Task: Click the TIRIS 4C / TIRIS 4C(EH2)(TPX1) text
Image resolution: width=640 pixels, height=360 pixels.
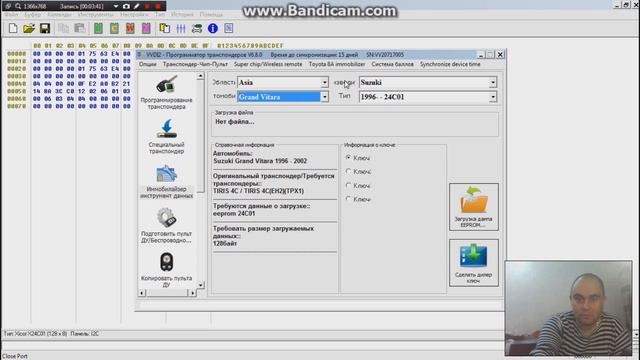Action: 258,191
